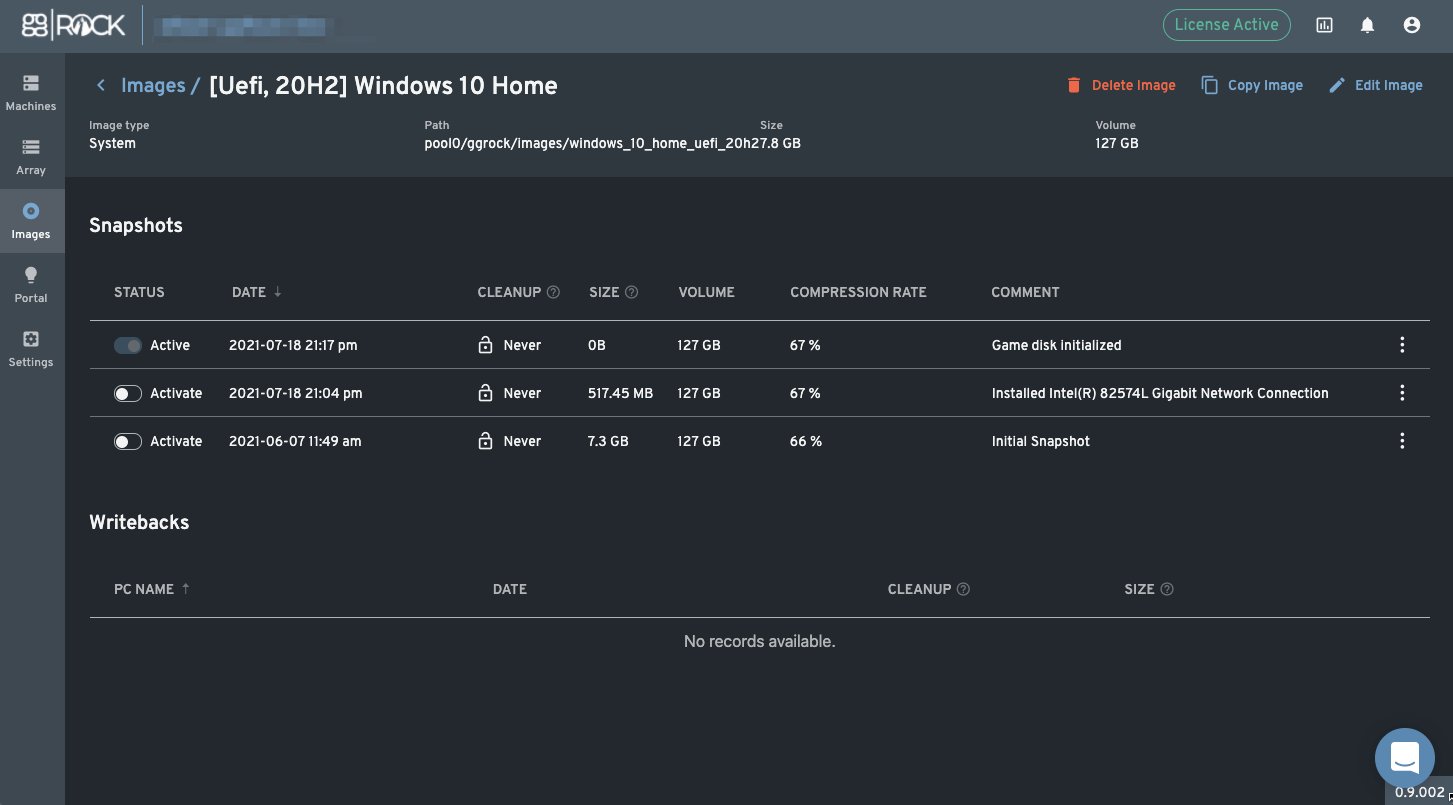
Task: Open the statistics chart icon in header
Action: 1324,25
